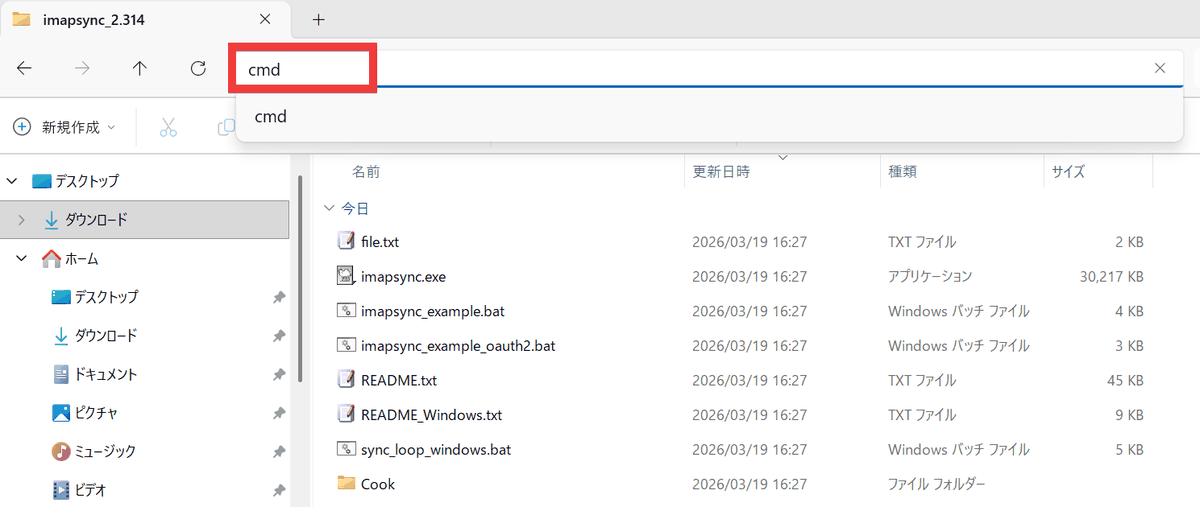Select README_Windows.txt file
Image resolution: width=1200 pixels, height=507 pixels.
point(431,414)
